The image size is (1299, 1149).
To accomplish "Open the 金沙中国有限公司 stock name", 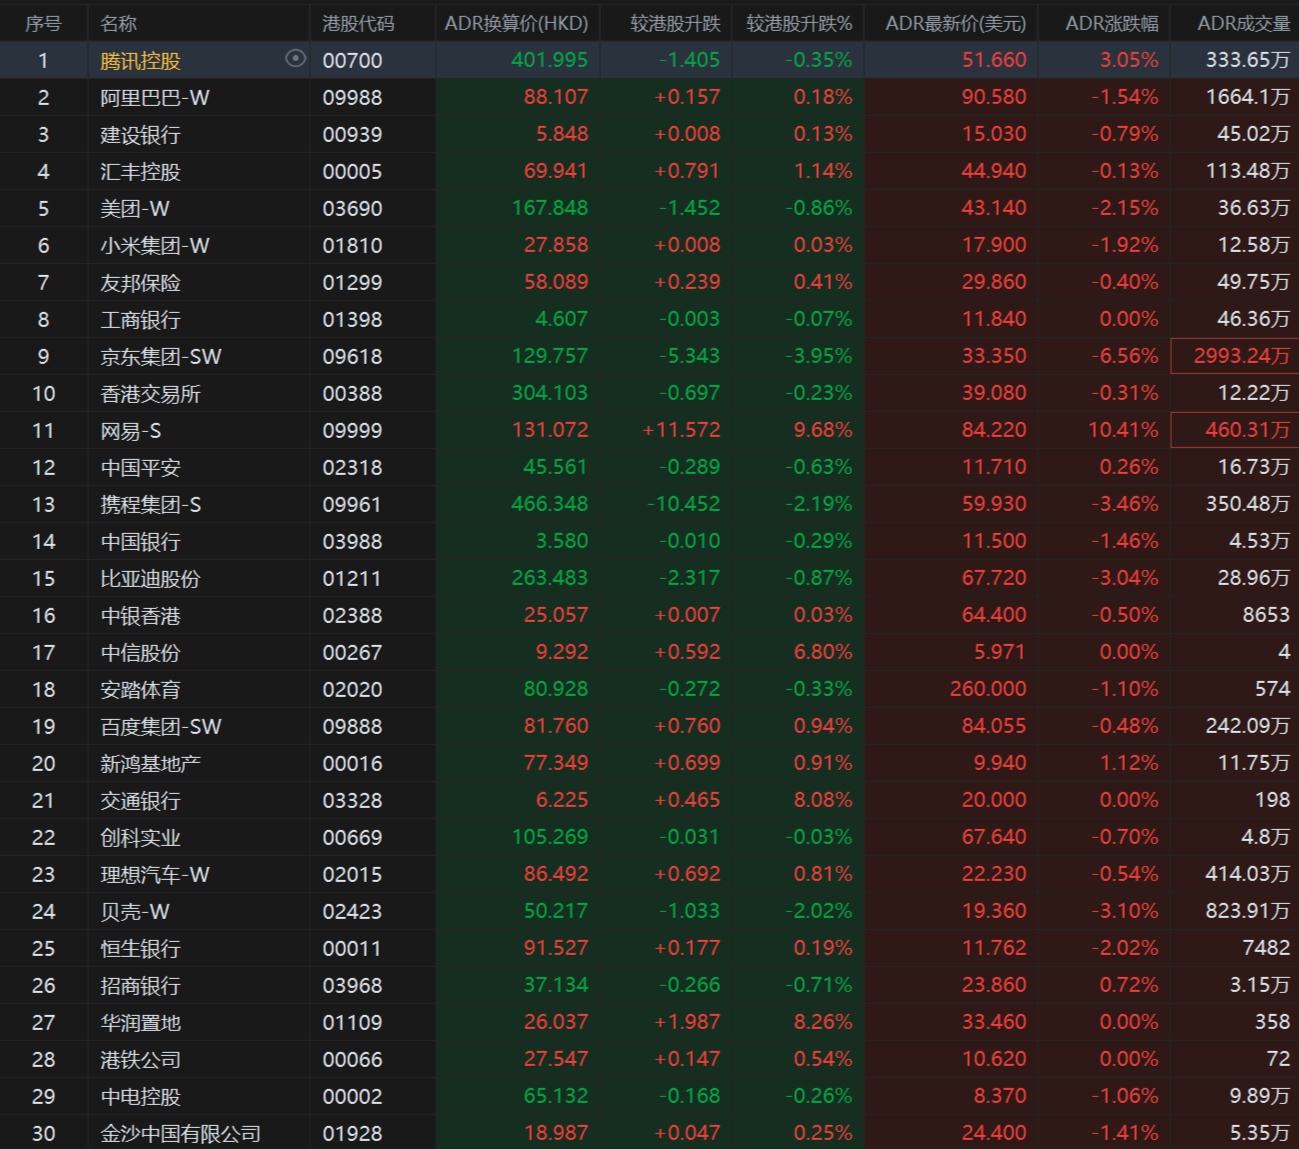I will (x=180, y=1134).
